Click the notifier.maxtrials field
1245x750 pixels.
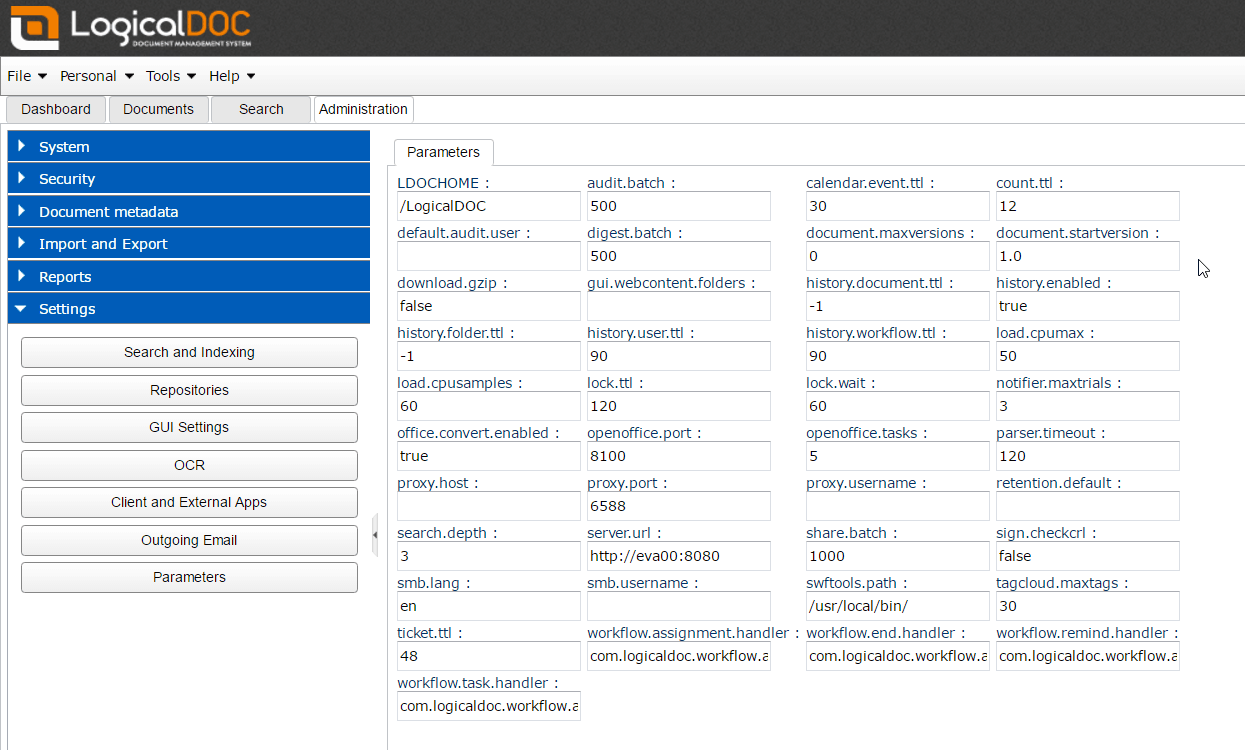pyautogui.click(x=1088, y=406)
